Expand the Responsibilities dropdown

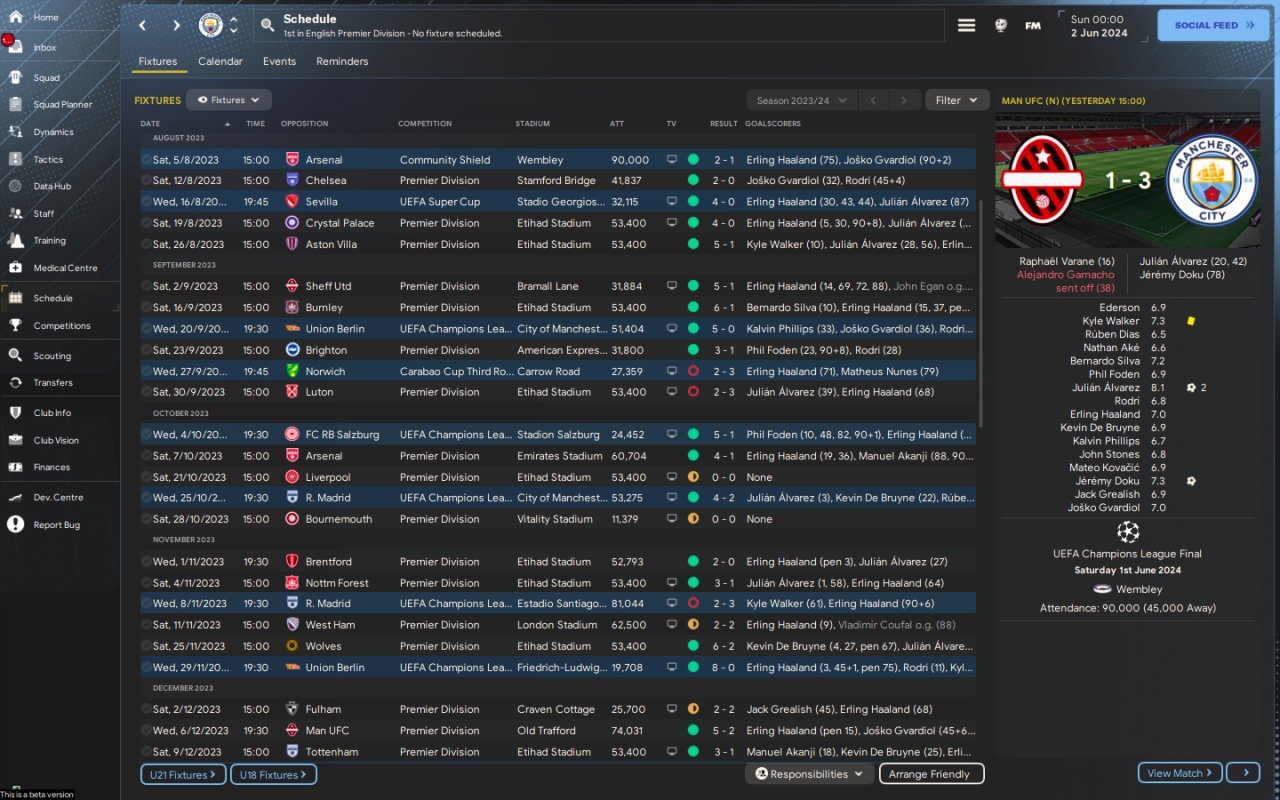coord(808,774)
